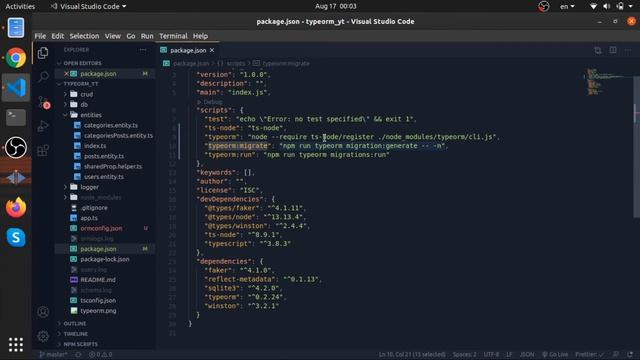Open Files app from the dock
This screenshot has width=640, height=360.
[16, 28]
